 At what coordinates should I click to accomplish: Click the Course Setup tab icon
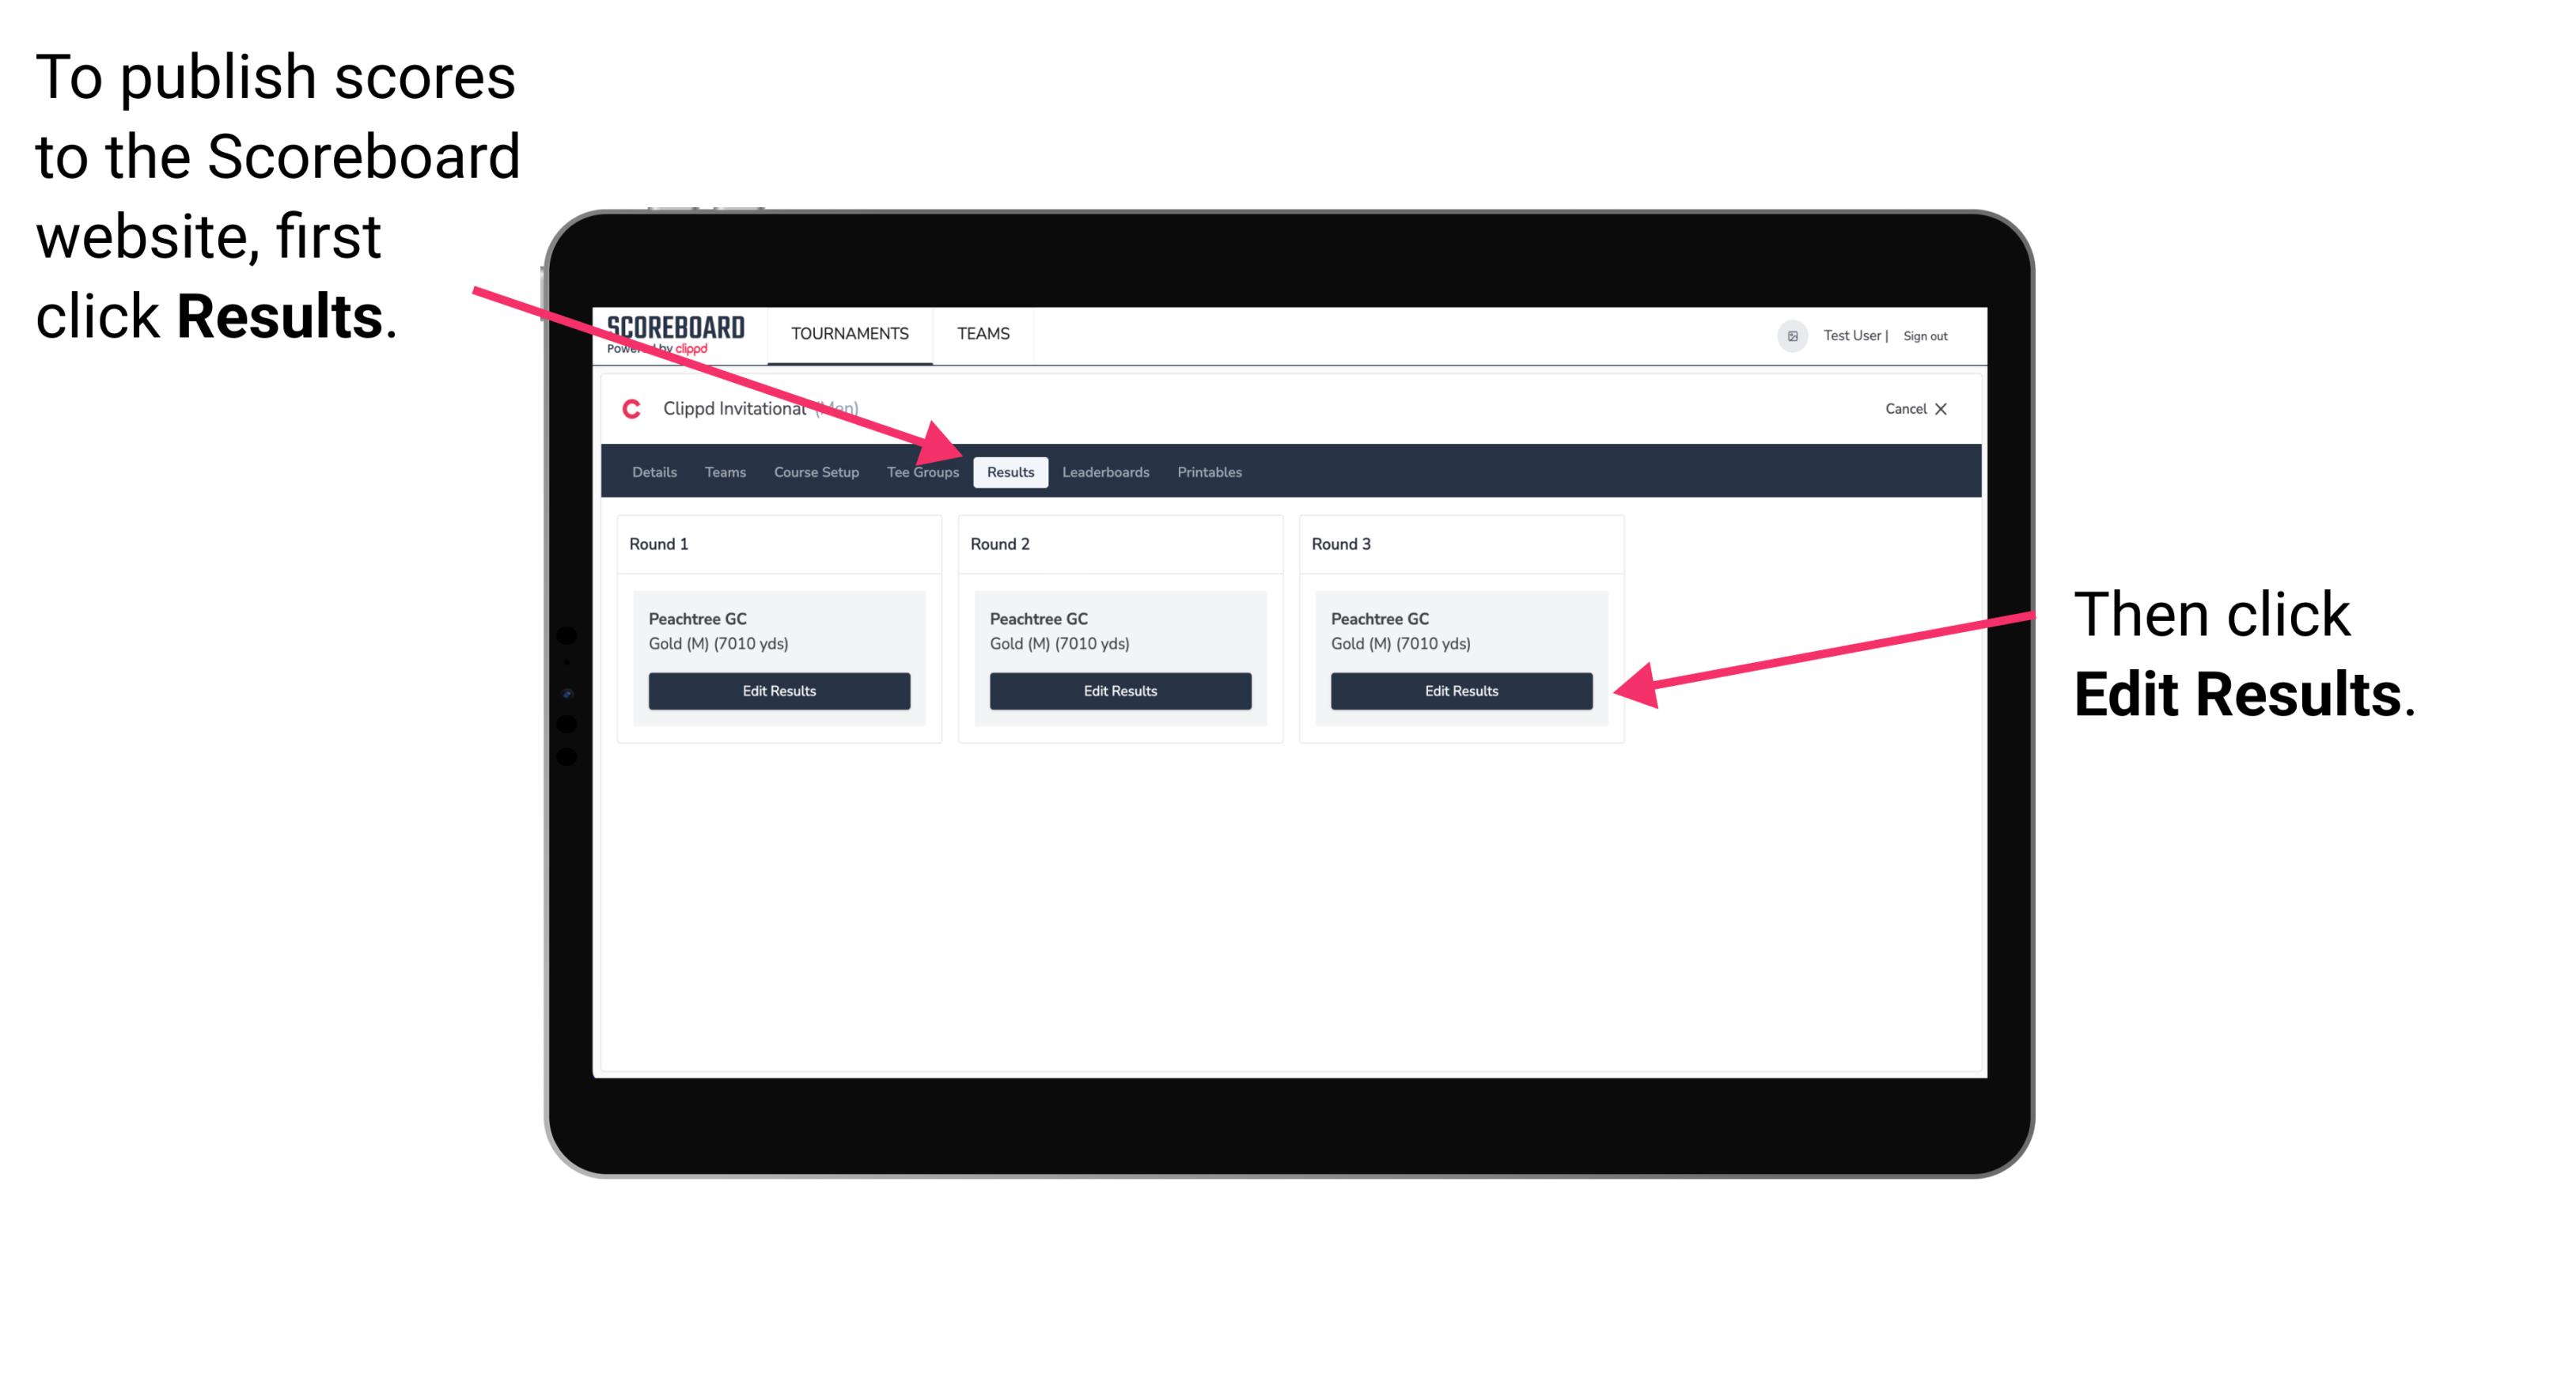tap(816, 473)
